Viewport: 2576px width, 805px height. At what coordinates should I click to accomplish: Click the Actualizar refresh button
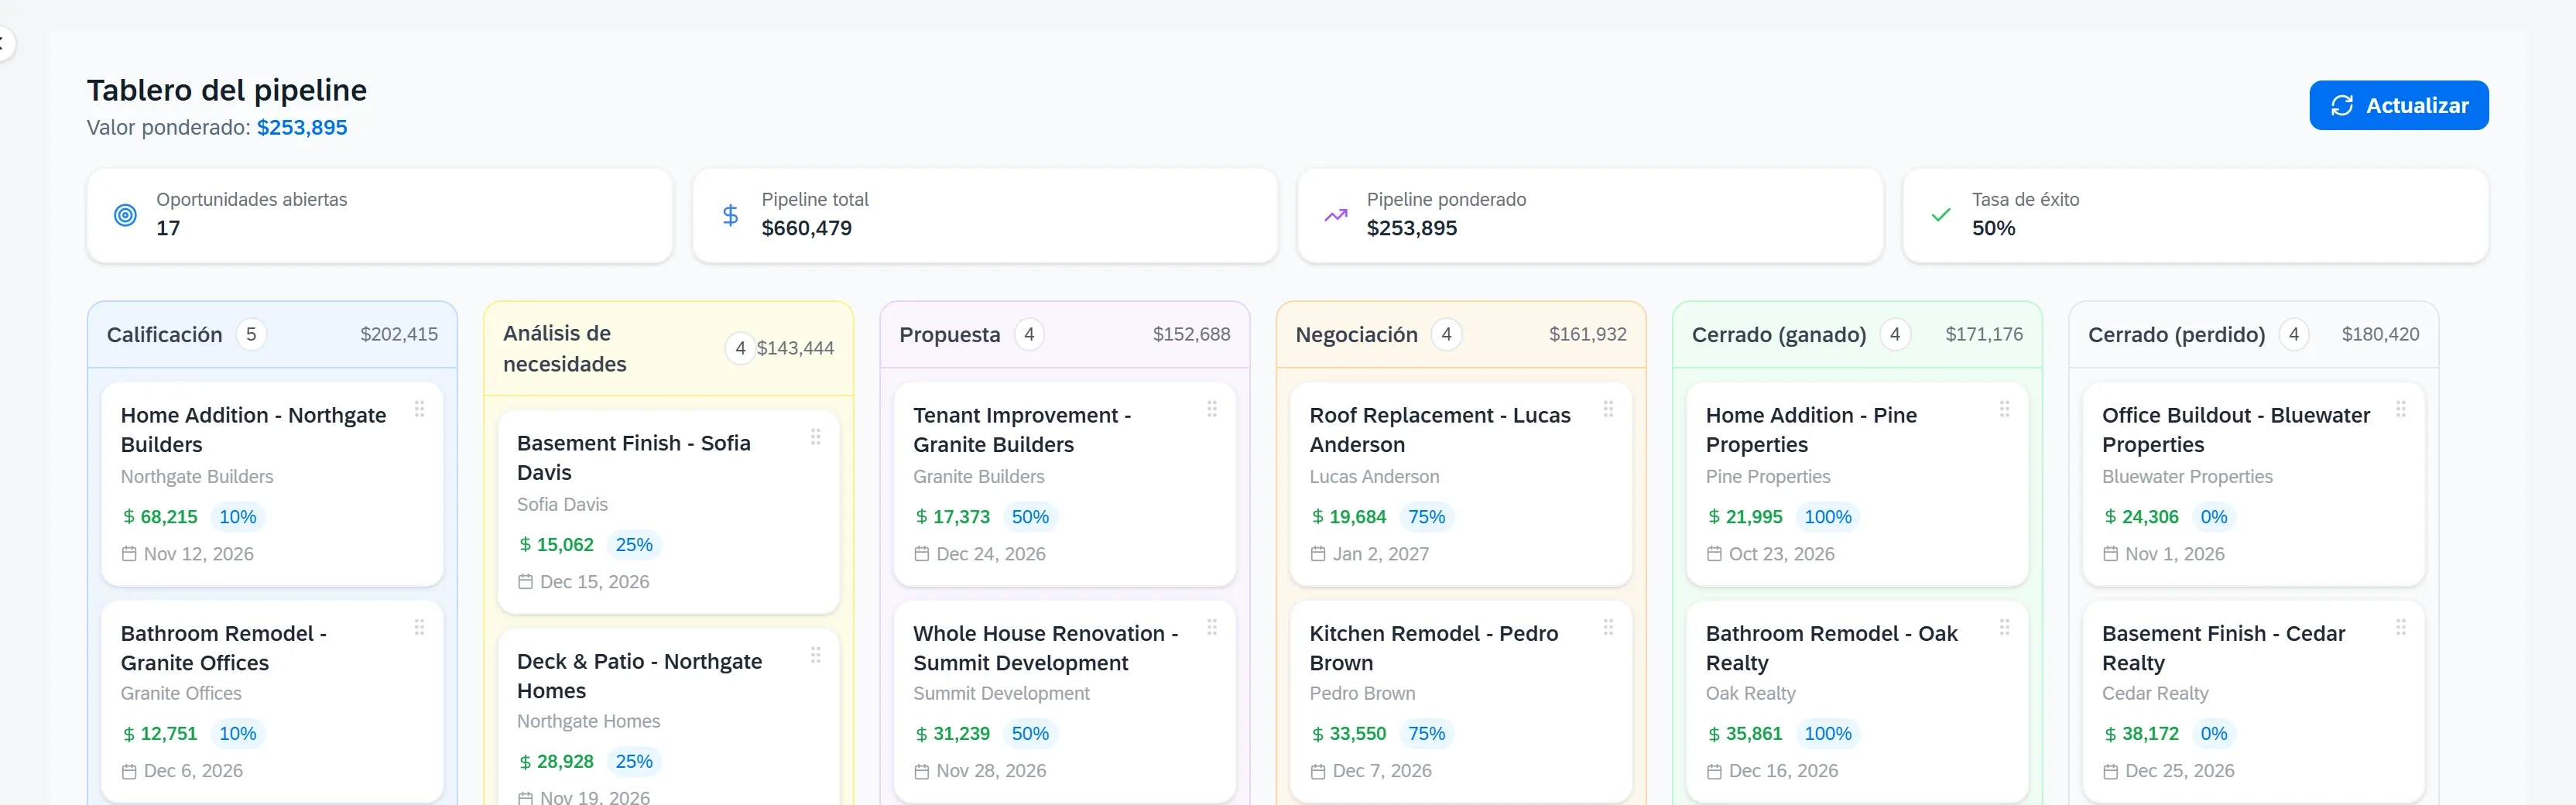pos(2398,105)
